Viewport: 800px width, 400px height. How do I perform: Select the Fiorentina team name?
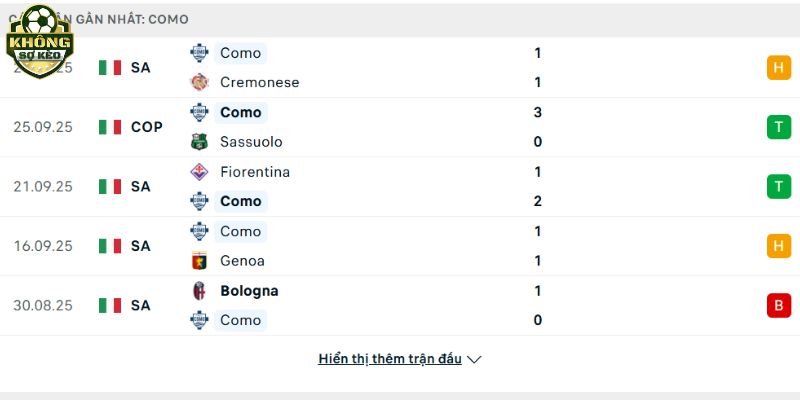(x=255, y=172)
